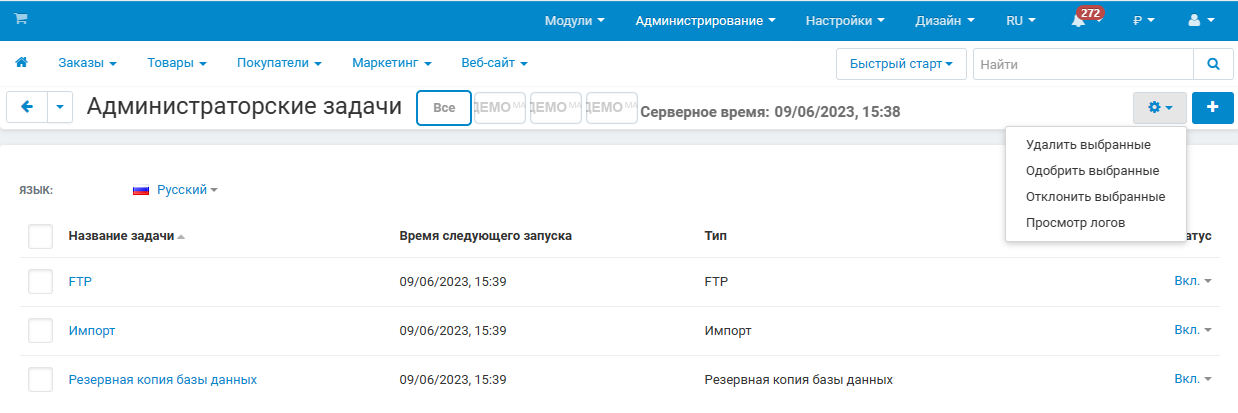The width and height of the screenshot is (1238, 413).
Task: Expand the Быстрый старт dropdown
Action: click(901, 64)
